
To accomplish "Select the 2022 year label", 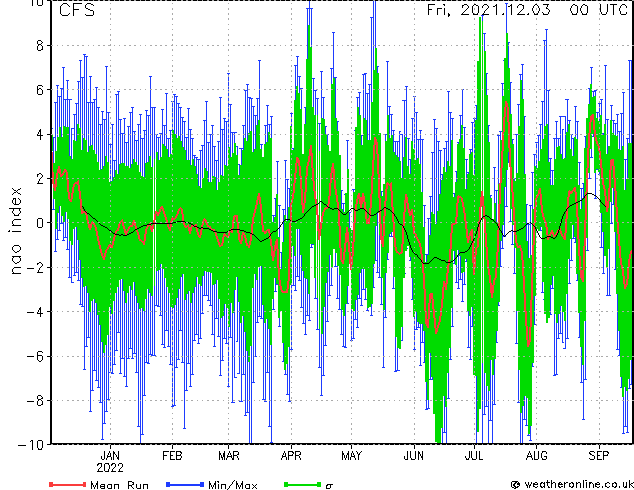I will pos(110,468).
